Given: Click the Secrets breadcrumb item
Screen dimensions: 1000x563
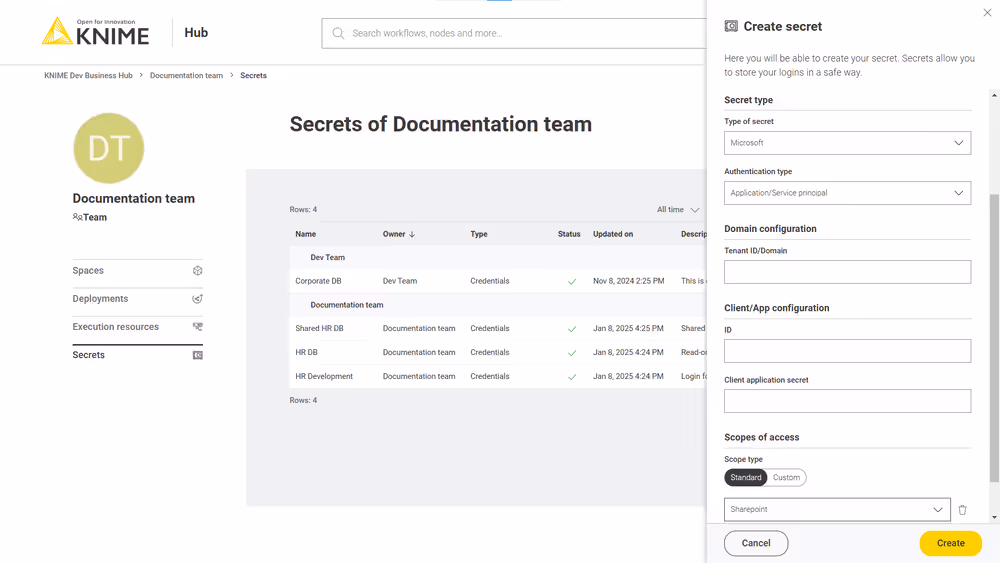Looking at the screenshot, I should point(253,75).
